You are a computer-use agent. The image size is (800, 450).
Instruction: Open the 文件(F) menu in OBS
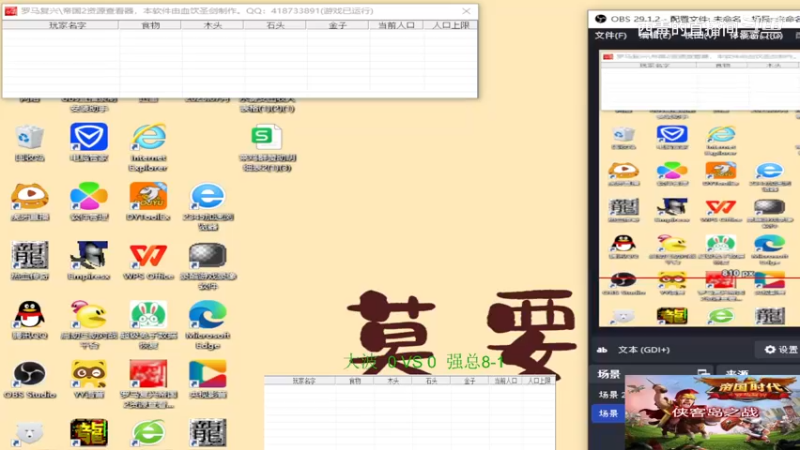pos(611,35)
